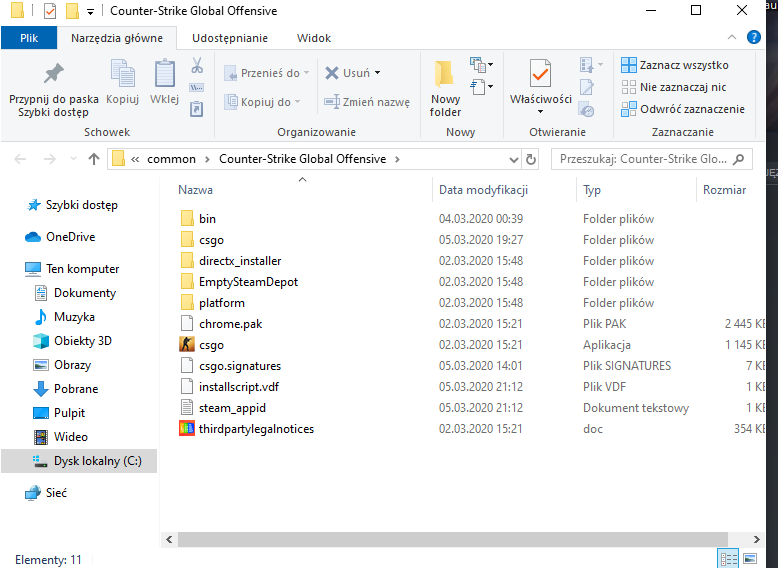Open the Easy access icon dropdown

pos(481,87)
